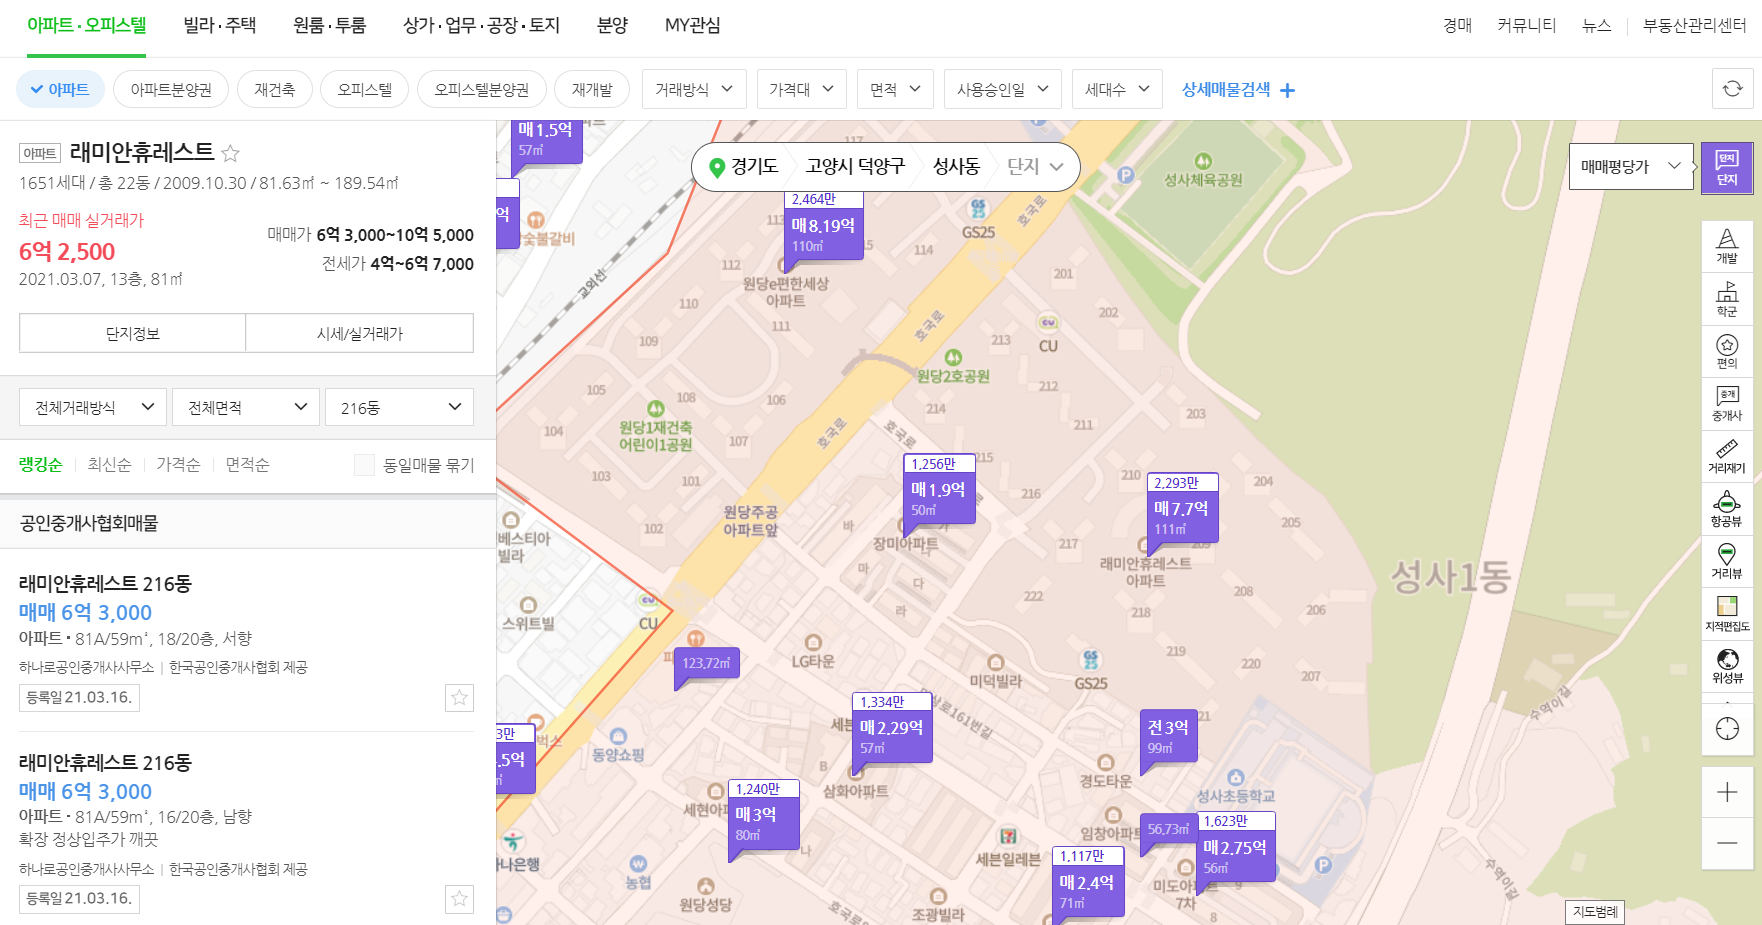Click the 매 7.7억 111㎡ map marker
Image resolution: width=1762 pixels, height=925 pixels.
1182,508
